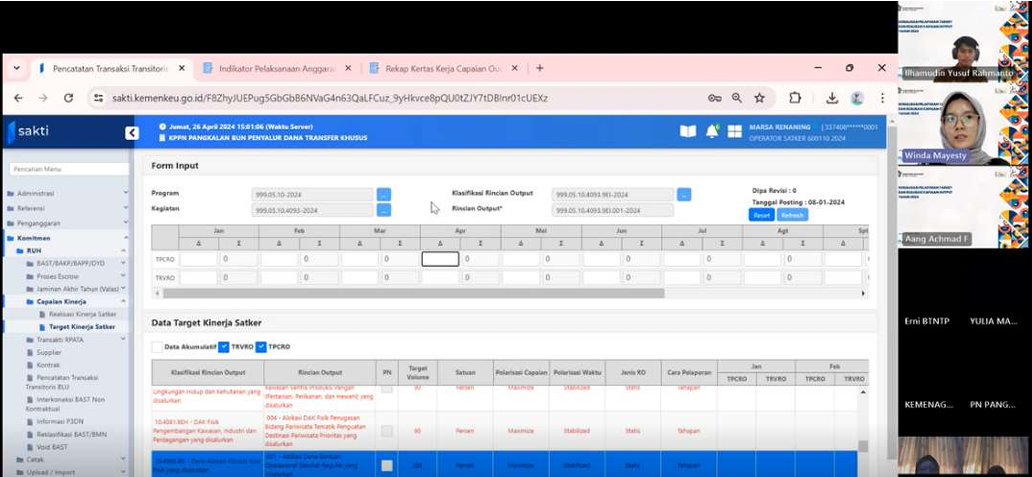Screen dimensions: 1032x477
Task: Toggle PN checkbox in the highlighted blue row
Action: (x=387, y=465)
